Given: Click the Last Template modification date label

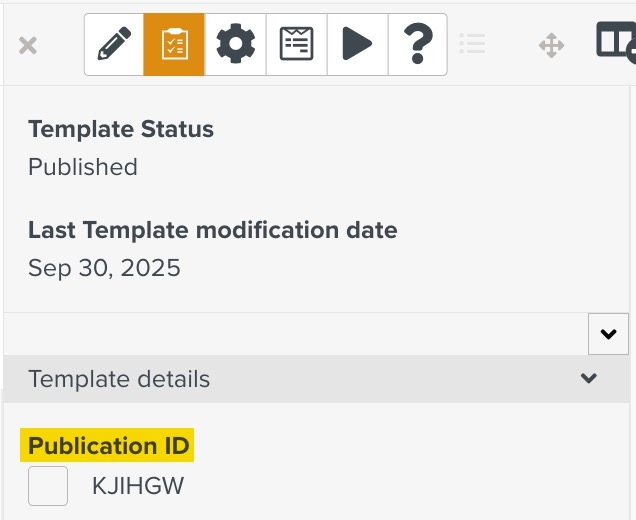Looking at the screenshot, I should [x=212, y=230].
